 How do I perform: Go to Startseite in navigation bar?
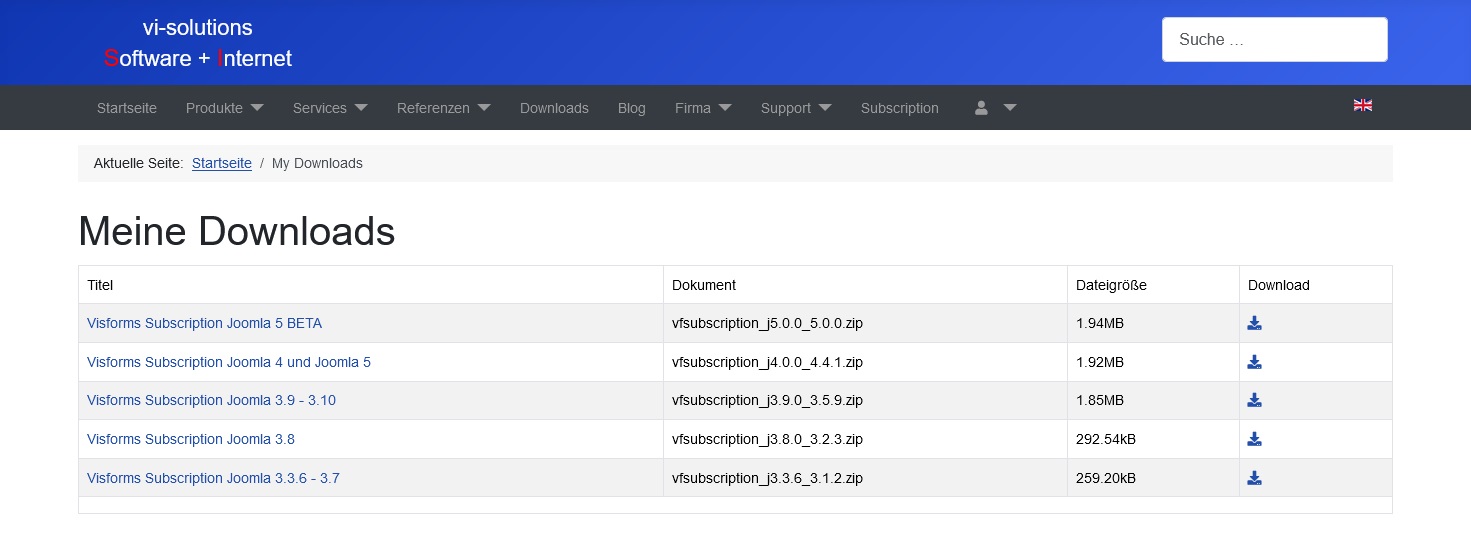(x=127, y=108)
